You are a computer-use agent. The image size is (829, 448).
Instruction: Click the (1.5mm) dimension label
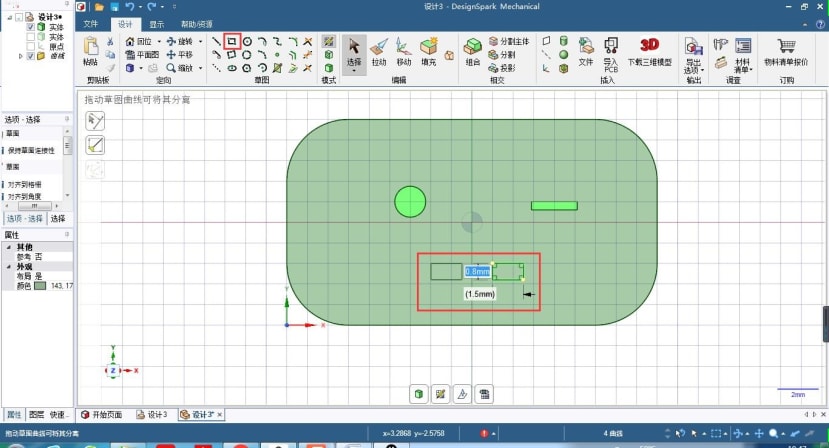coord(480,294)
